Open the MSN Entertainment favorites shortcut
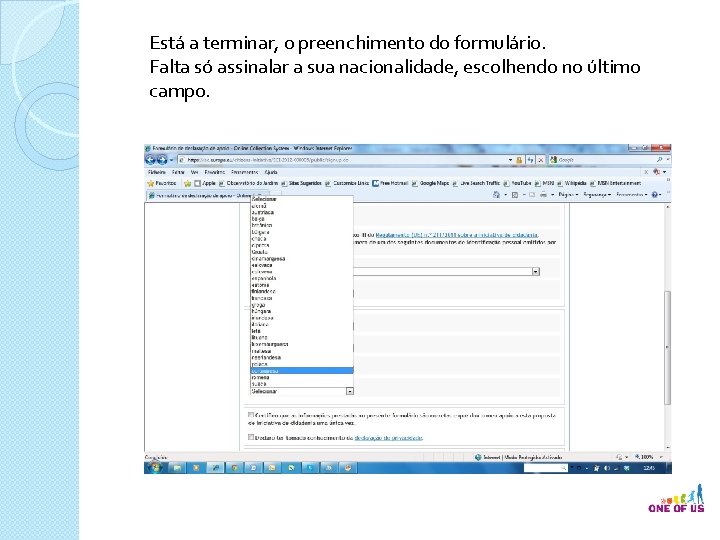Viewport: 720px width, 540px height. pos(615,183)
